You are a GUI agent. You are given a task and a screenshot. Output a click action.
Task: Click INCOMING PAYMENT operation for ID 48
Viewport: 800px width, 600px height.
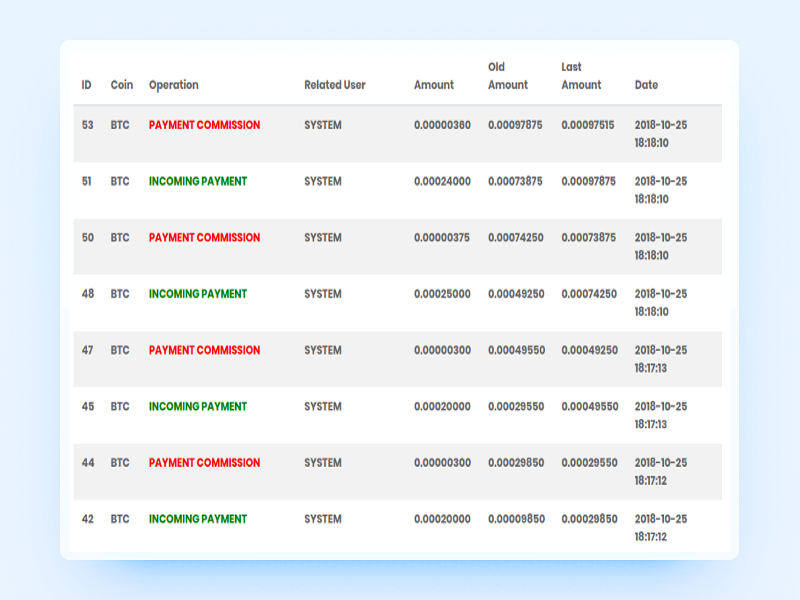[198, 294]
